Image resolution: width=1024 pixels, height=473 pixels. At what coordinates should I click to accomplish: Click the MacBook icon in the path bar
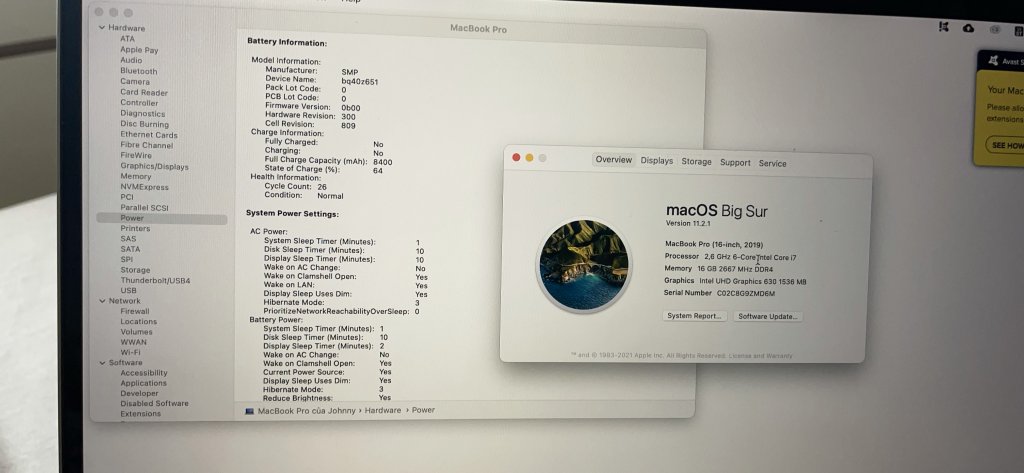249,411
